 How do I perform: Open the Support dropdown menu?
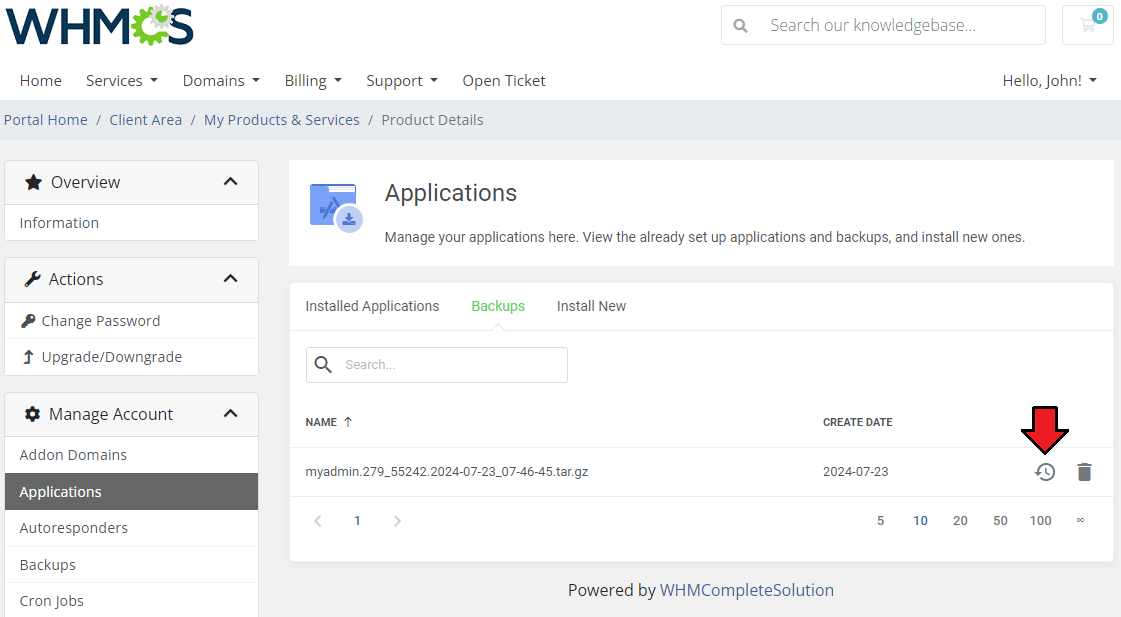pyautogui.click(x=402, y=81)
